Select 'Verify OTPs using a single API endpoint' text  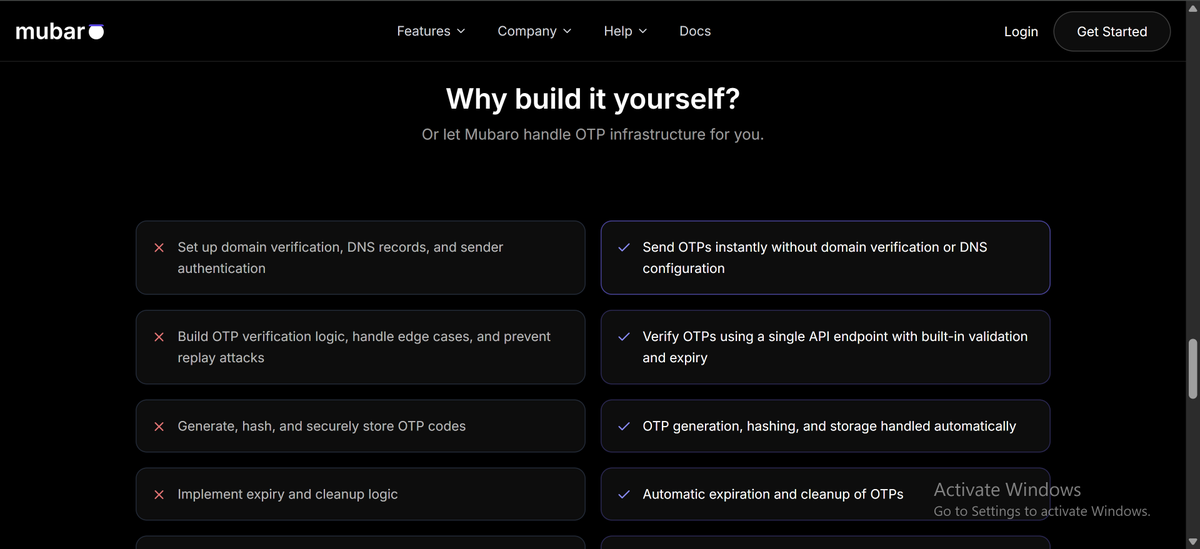[x=835, y=347]
